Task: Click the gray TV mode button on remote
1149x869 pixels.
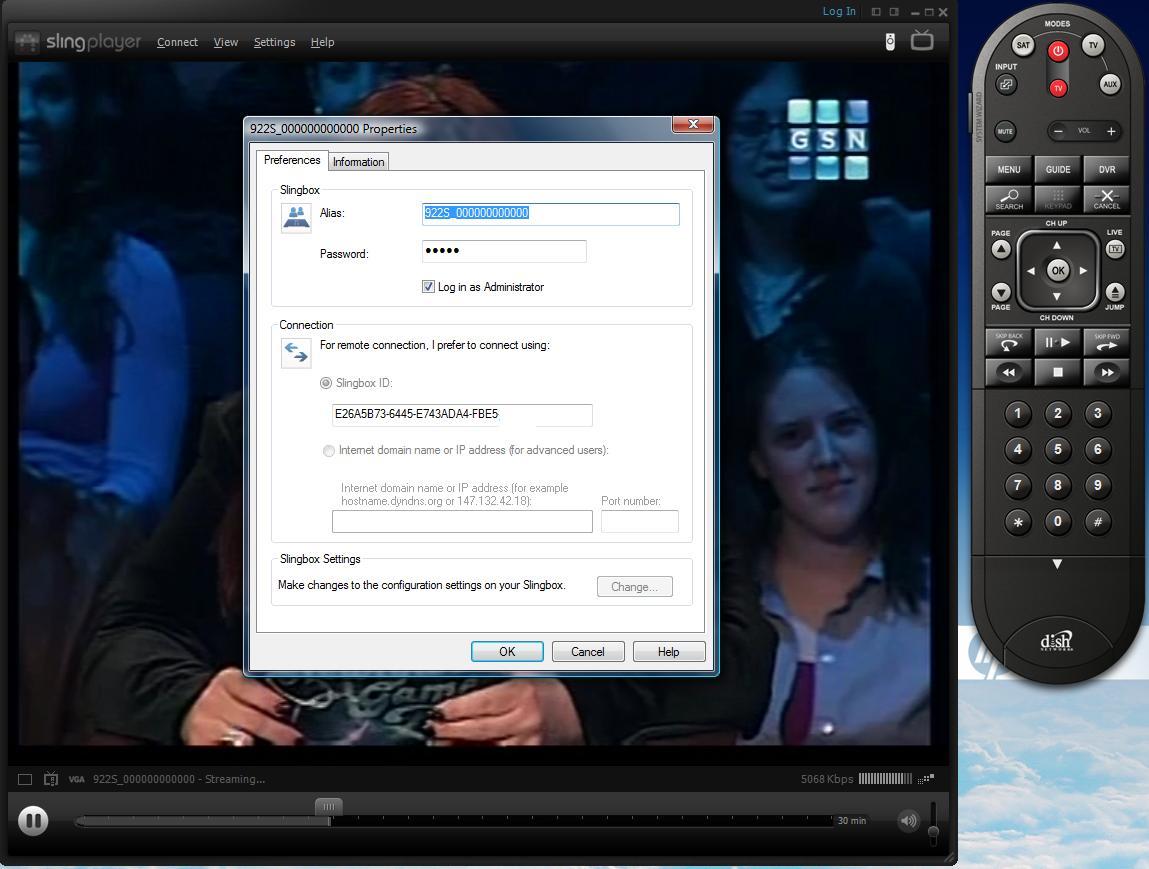Action: pos(1093,45)
